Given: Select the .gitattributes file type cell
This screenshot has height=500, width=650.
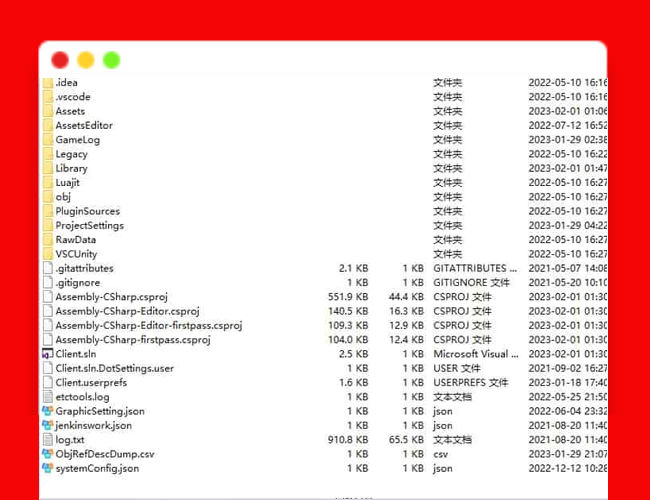Looking at the screenshot, I should tap(475, 268).
